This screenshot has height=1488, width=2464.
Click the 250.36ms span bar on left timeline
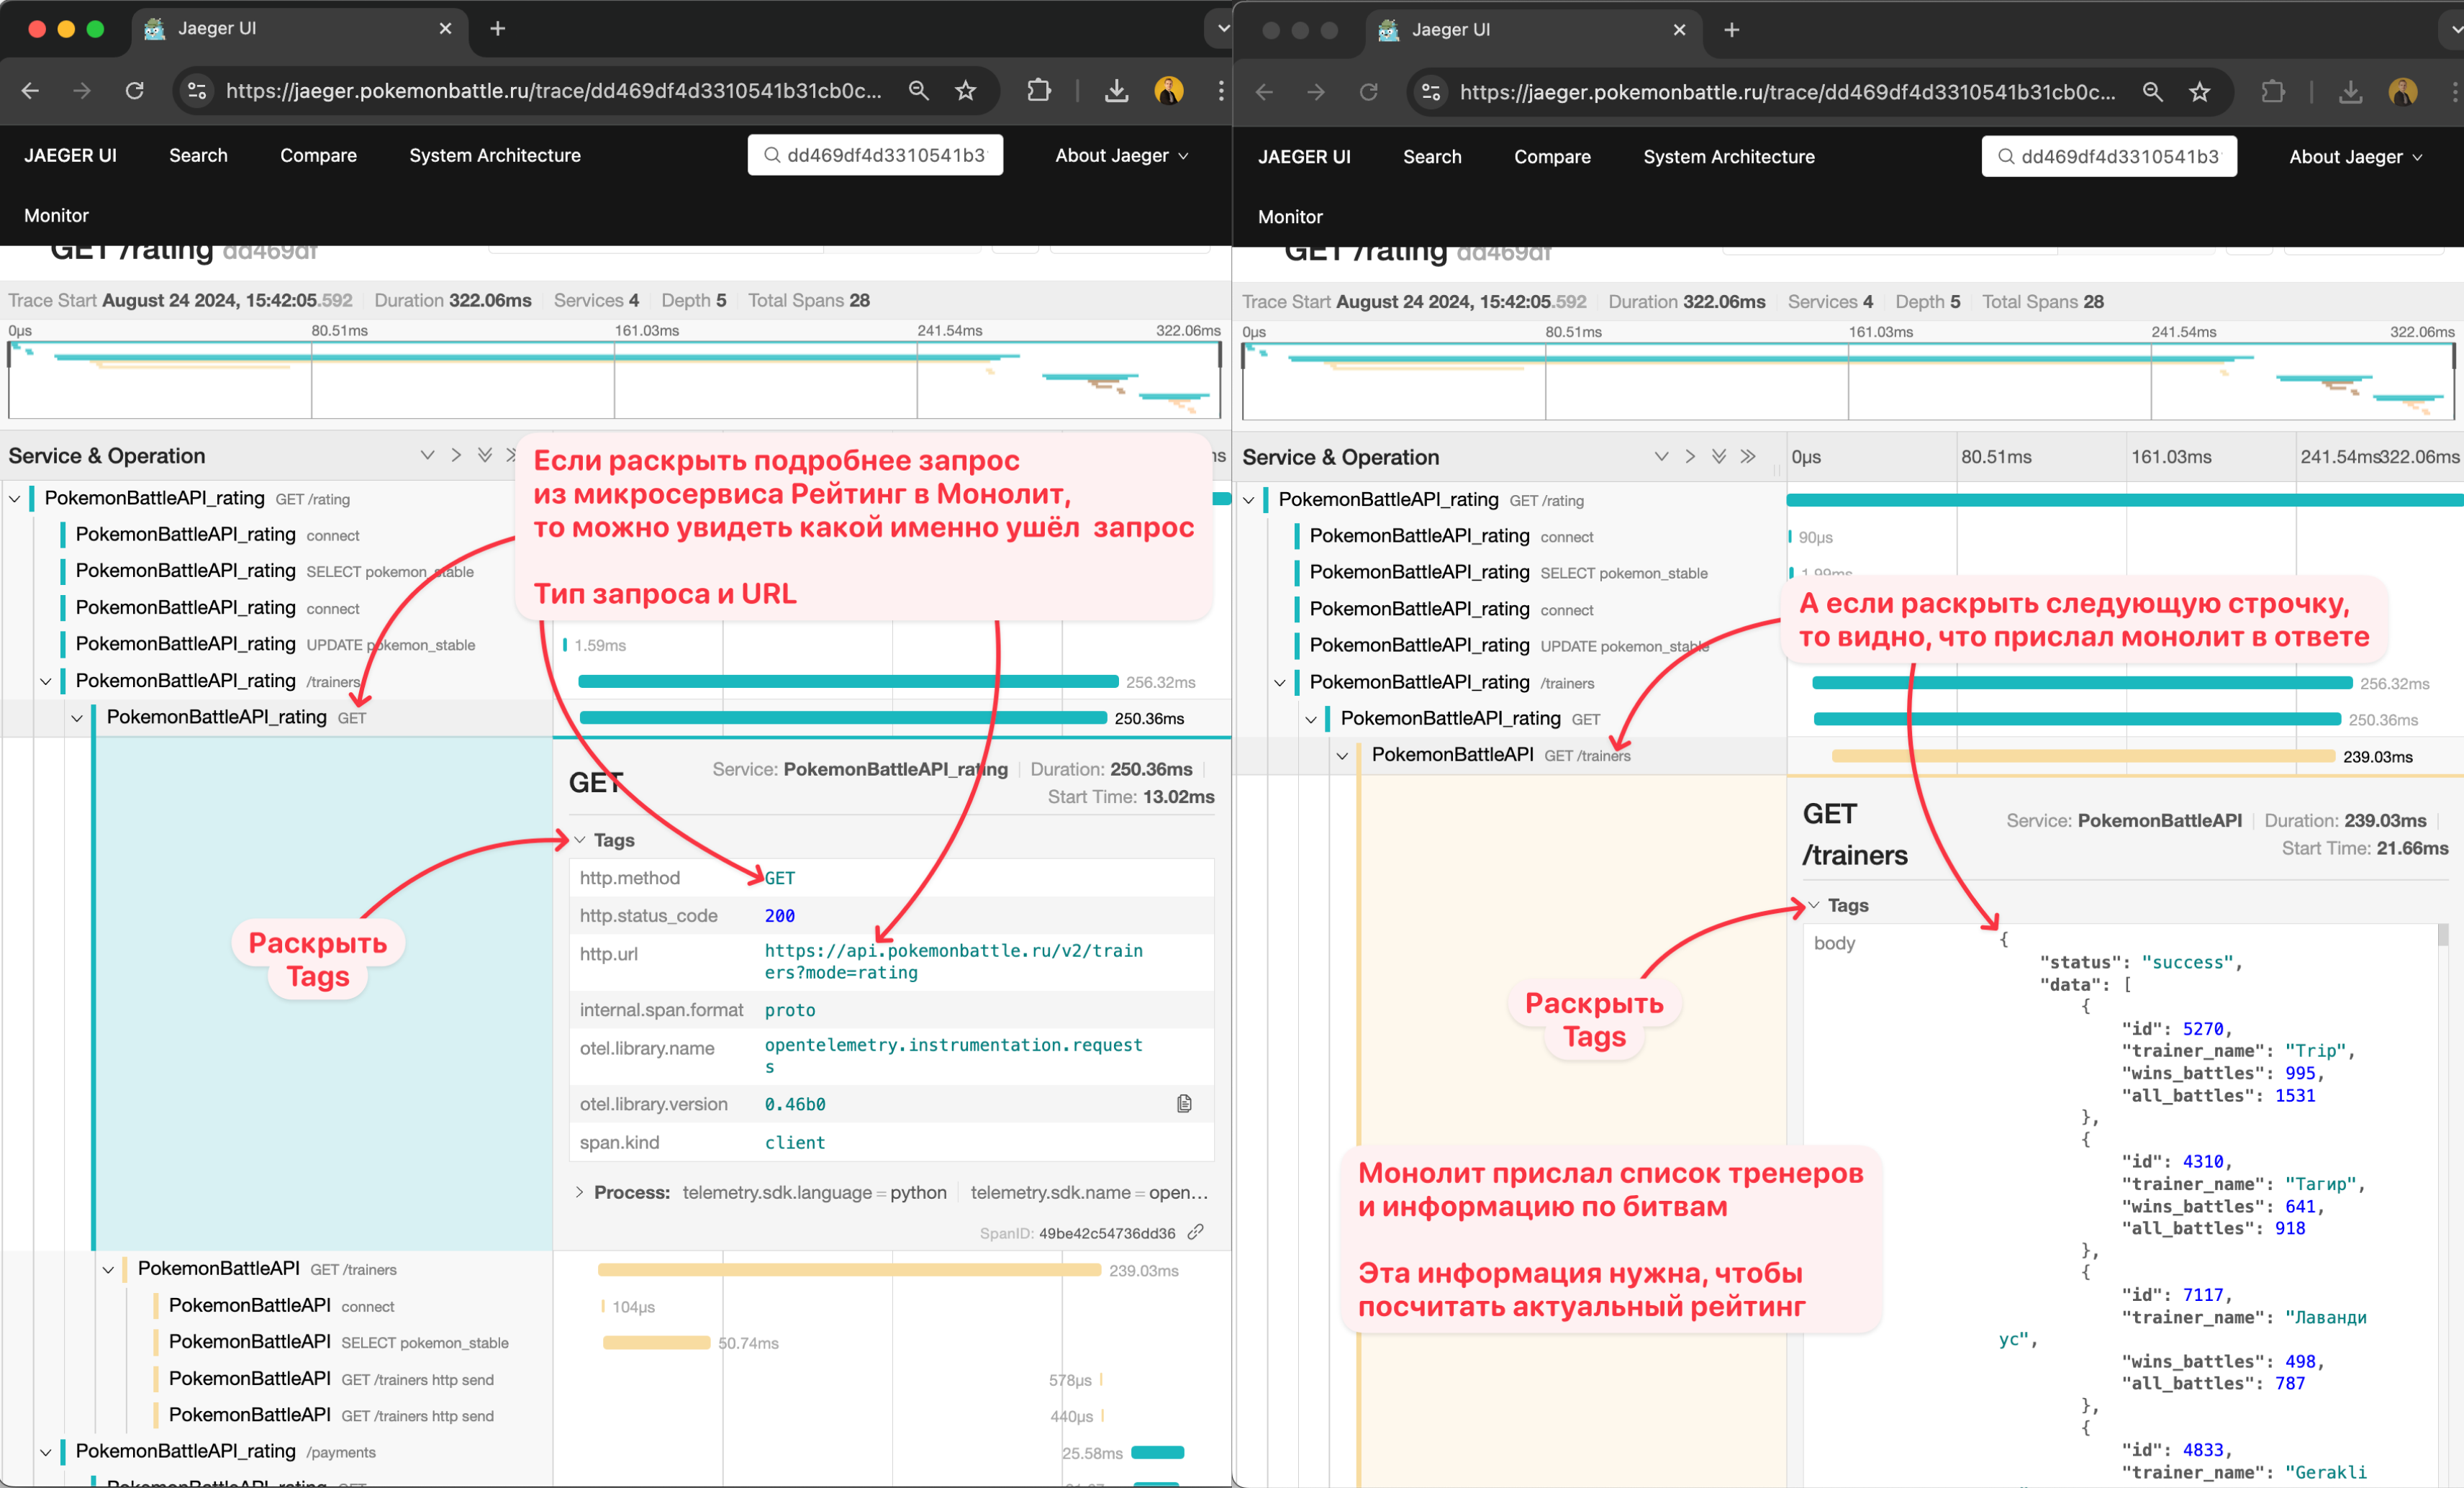(x=842, y=718)
